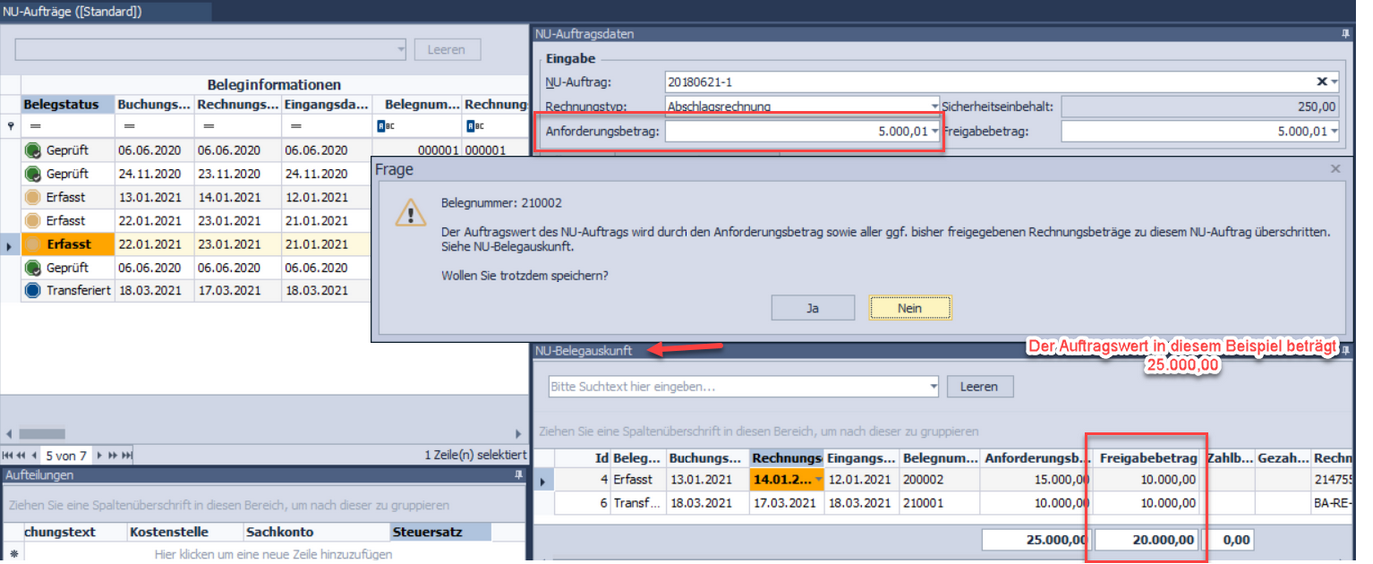Click the right arrow of the horizontal scrollbar
This screenshot has height=564, width=1373.
coord(518,434)
